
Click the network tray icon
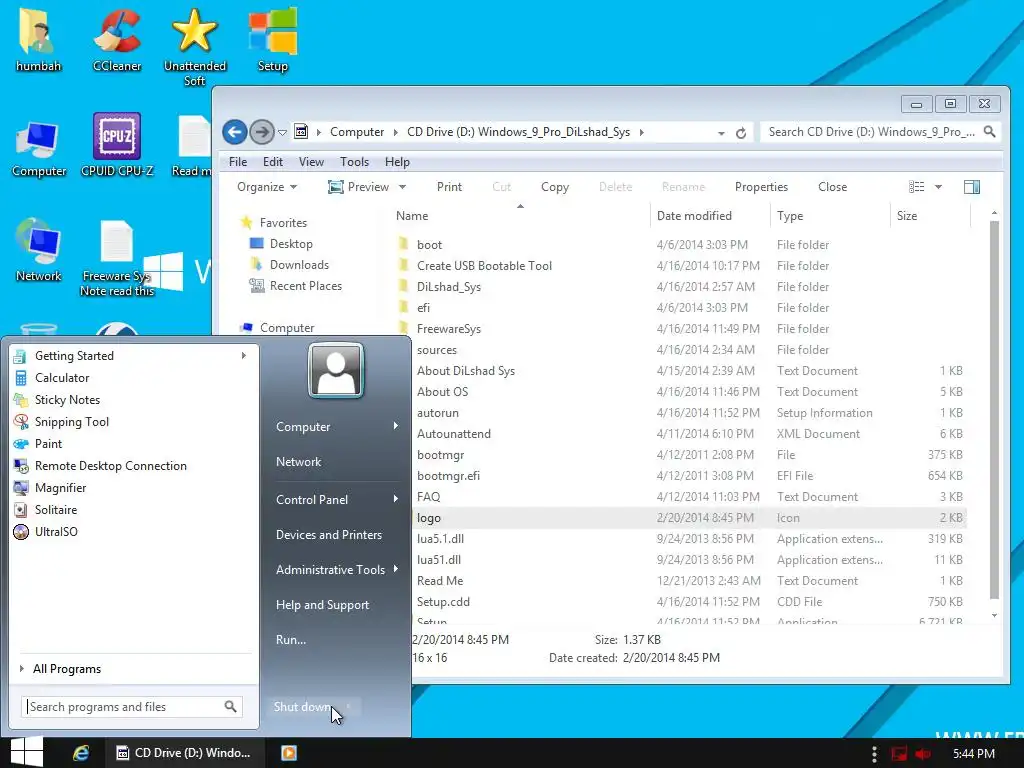coord(899,754)
